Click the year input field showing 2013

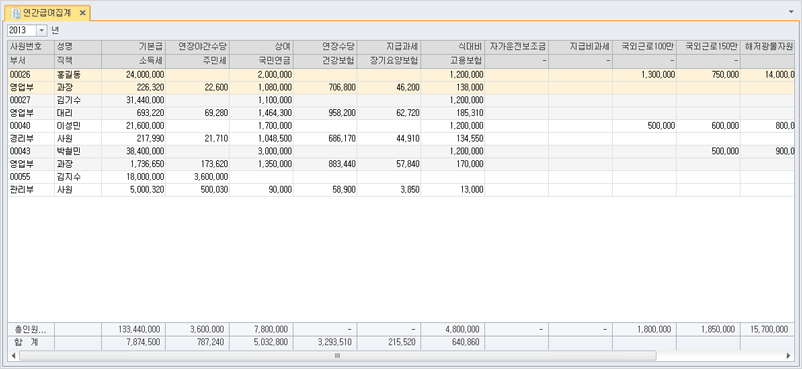coord(22,30)
